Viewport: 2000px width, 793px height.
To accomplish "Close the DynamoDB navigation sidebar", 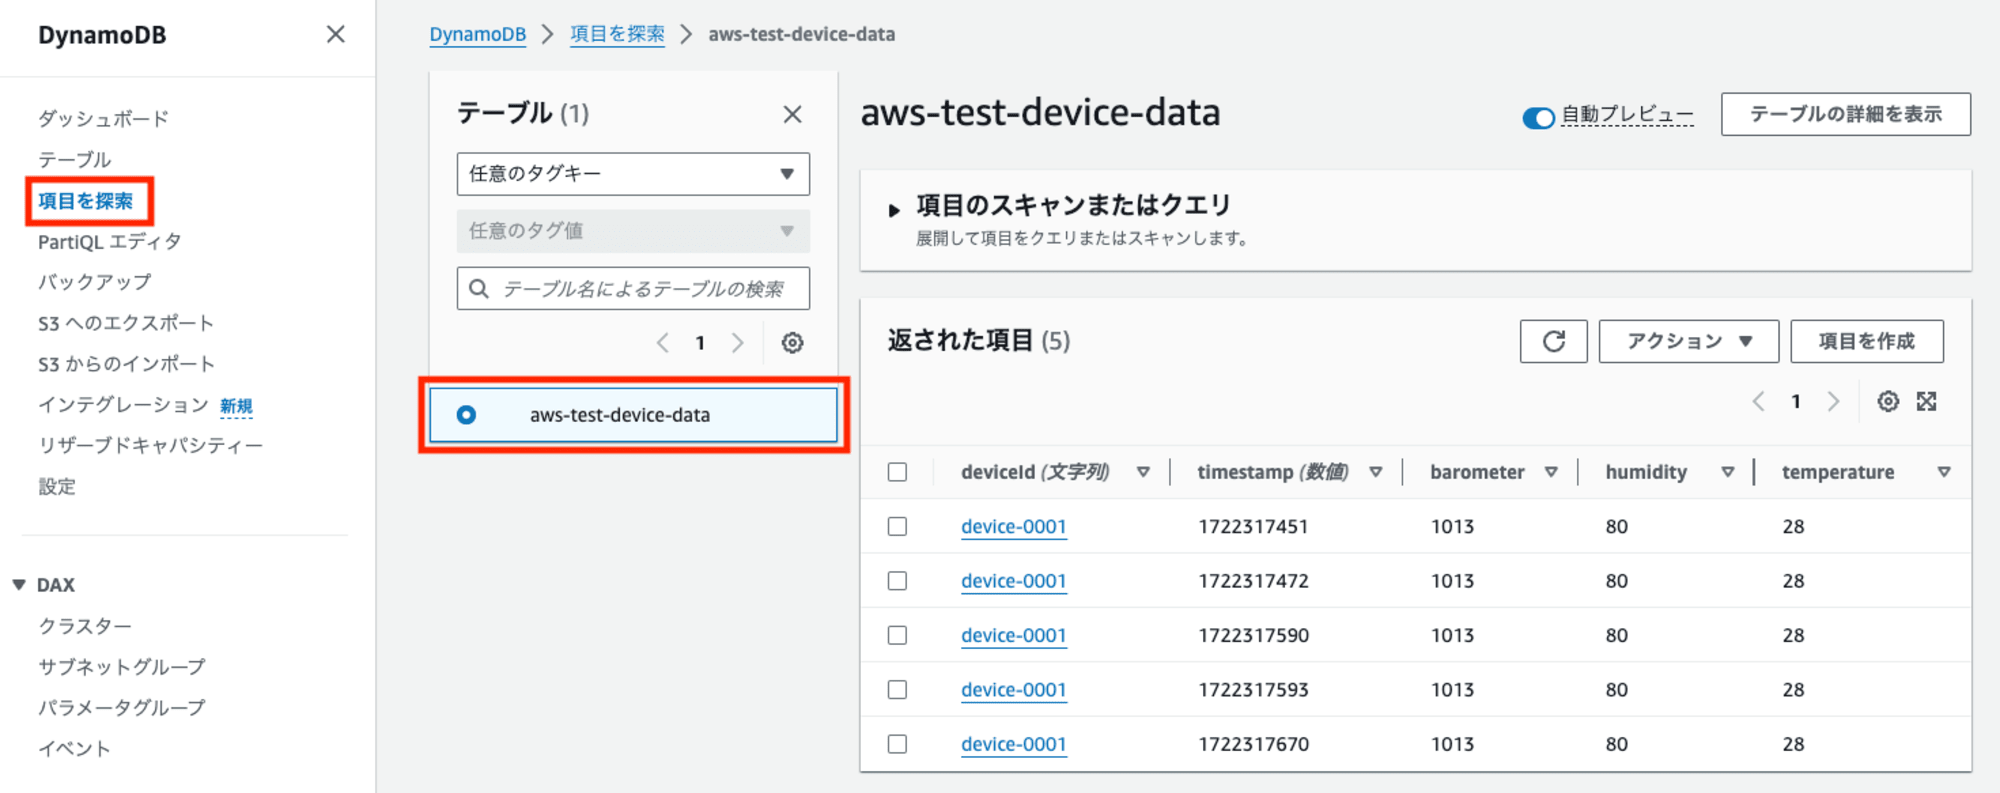I will pyautogui.click(x=336, y=35).
